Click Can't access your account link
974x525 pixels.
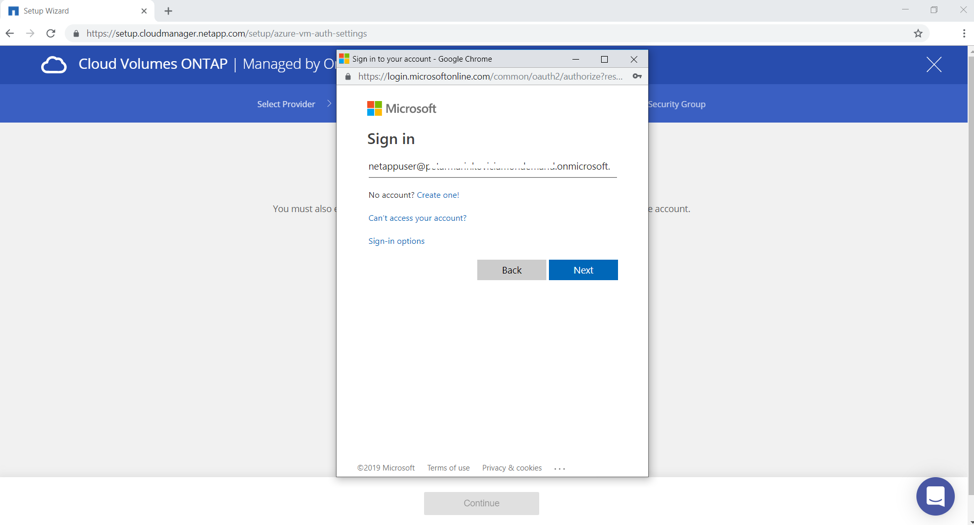tap(417, 218)
